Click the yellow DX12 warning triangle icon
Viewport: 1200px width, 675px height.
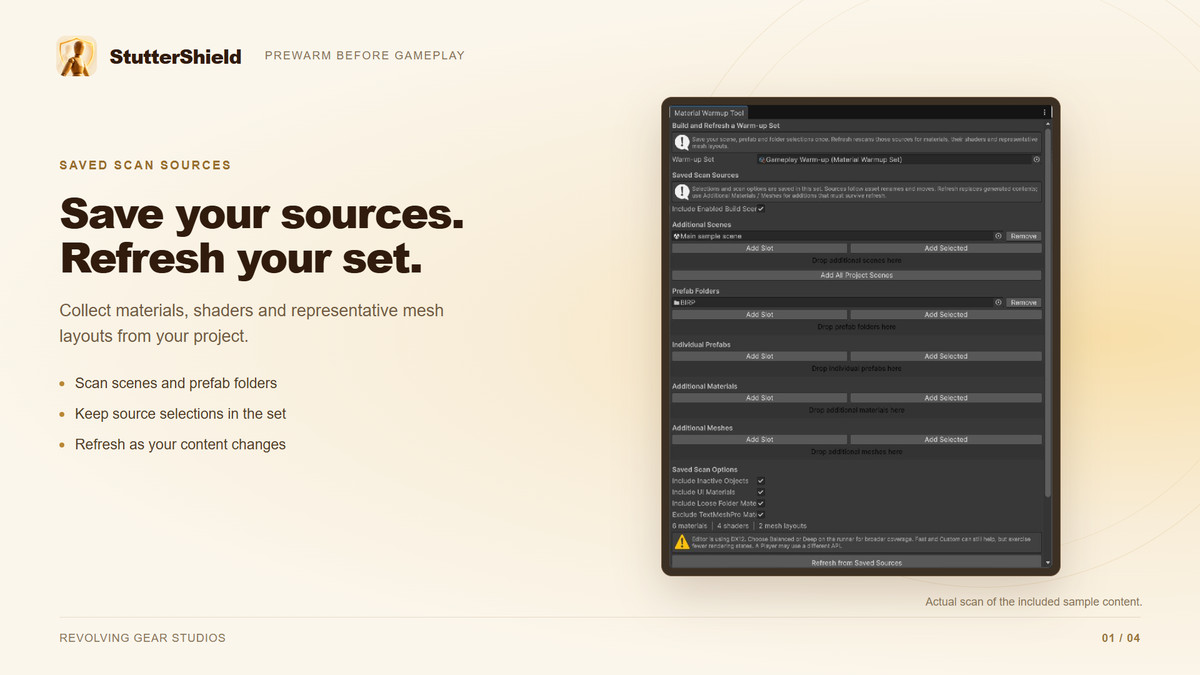(682, 542)
